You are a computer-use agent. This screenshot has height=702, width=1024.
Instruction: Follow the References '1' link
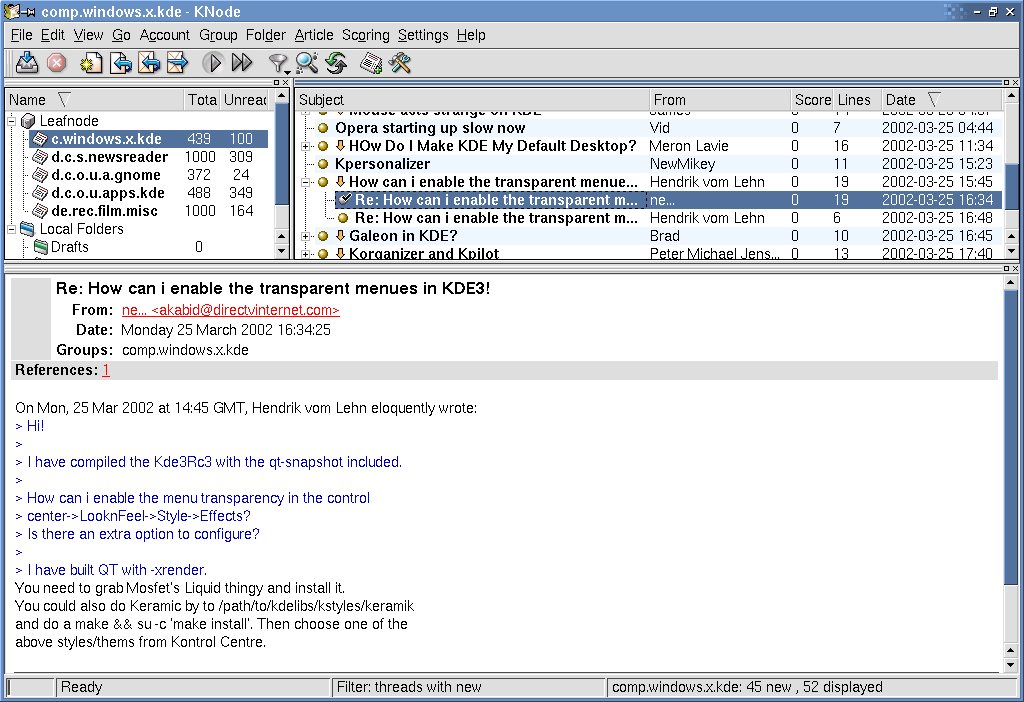click(106, 370)
